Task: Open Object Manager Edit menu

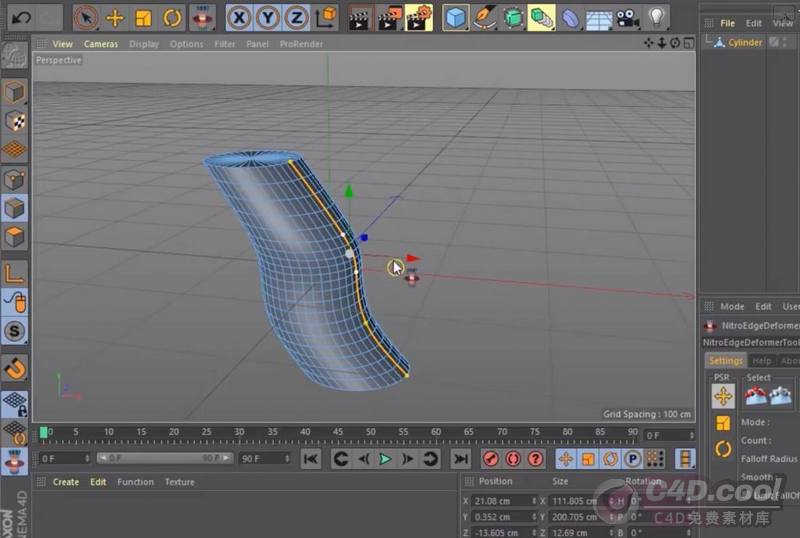Action: coord(753,23)
